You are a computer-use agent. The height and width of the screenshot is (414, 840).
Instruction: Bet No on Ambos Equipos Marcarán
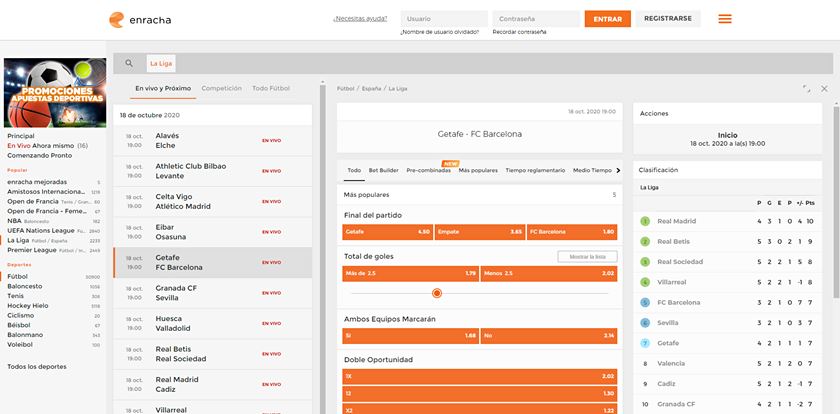tap(549, 336)
